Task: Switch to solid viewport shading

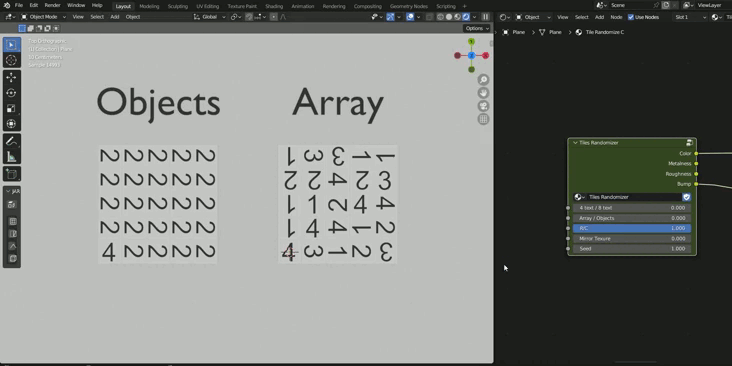Action: point(449,17)
